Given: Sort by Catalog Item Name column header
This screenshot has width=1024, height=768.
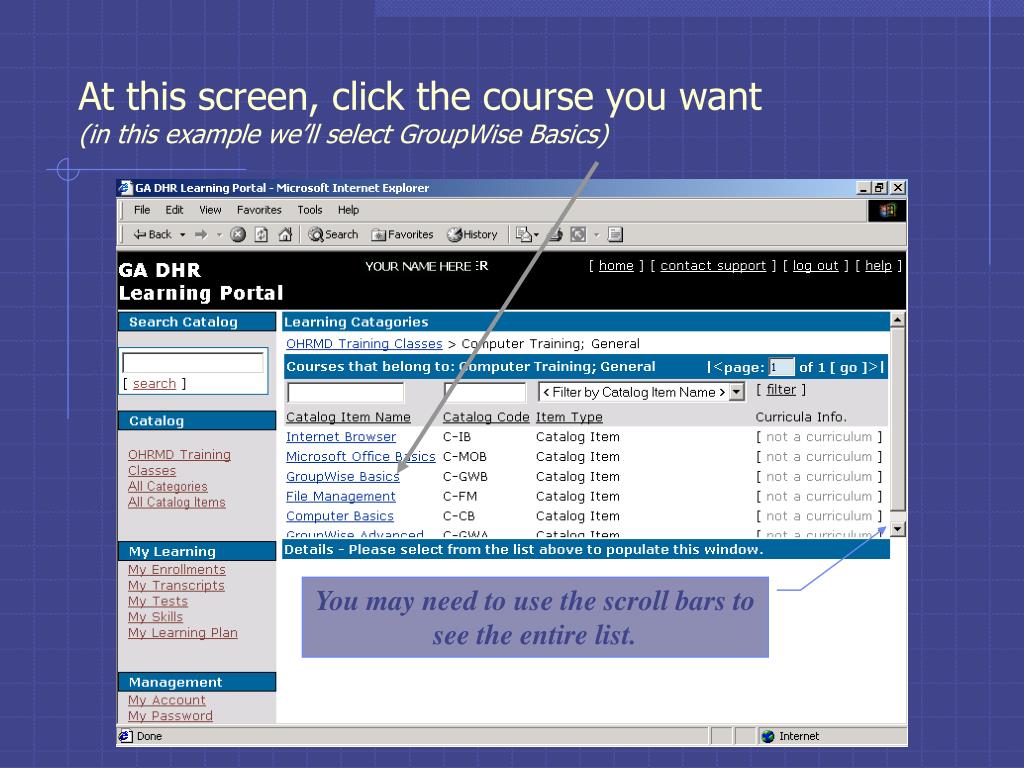Looking at the screenshot, I should pos(348,417).
